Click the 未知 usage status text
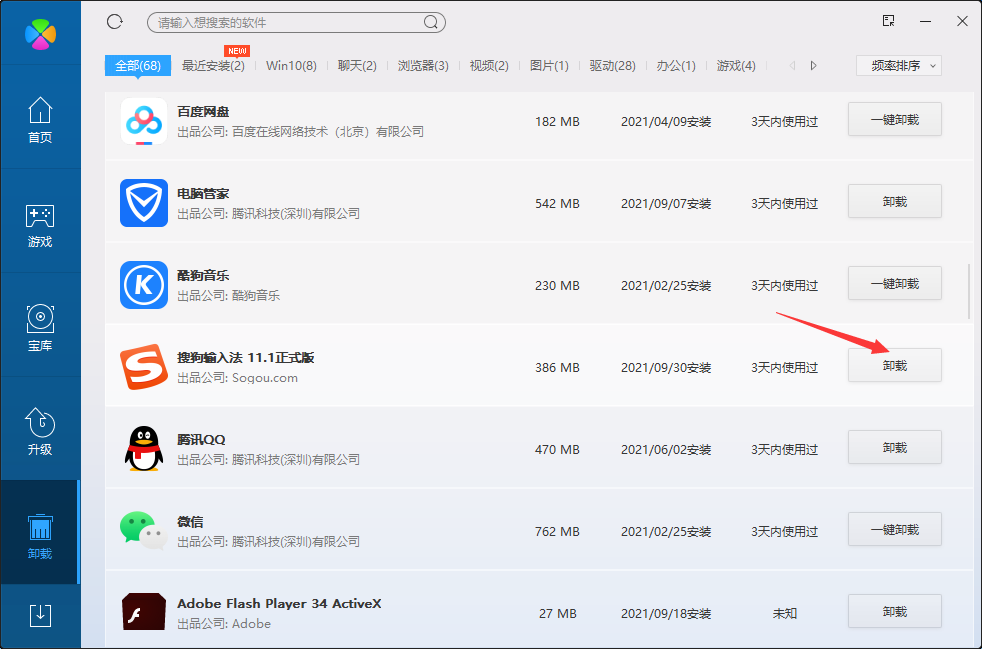982x649 pixels. (x=785, y=614)
